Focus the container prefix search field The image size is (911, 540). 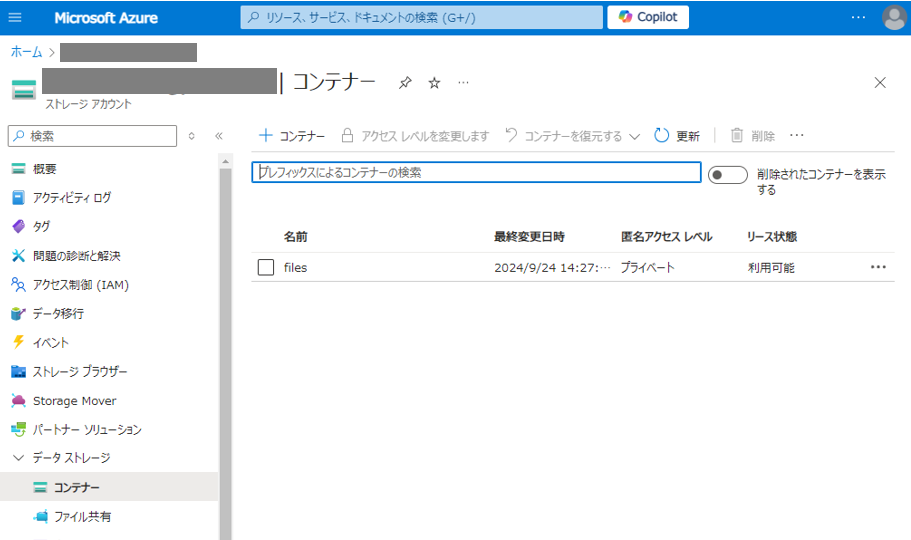coord(476,172)
